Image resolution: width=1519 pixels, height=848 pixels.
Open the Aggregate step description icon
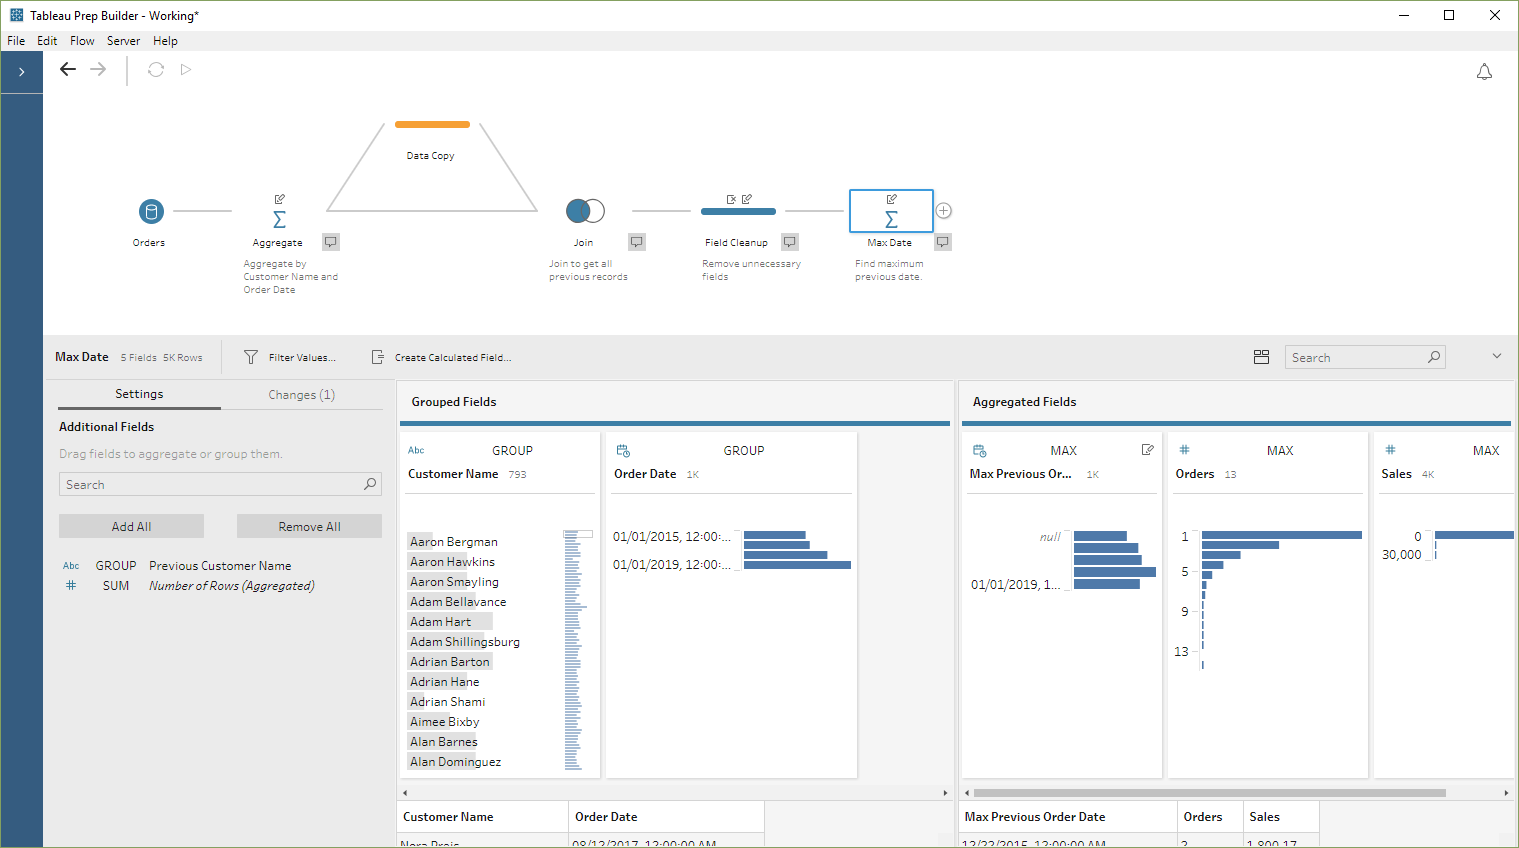[331, 242]
